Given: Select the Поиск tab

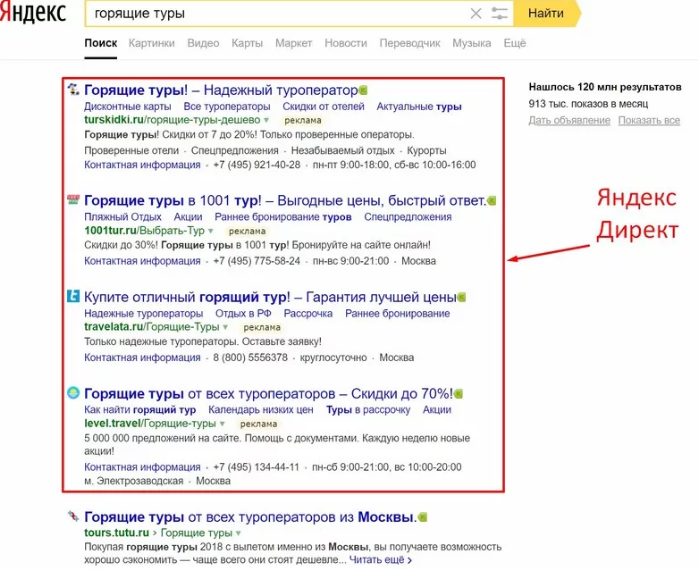Looking at the screenshot, I should coord(101,43).
